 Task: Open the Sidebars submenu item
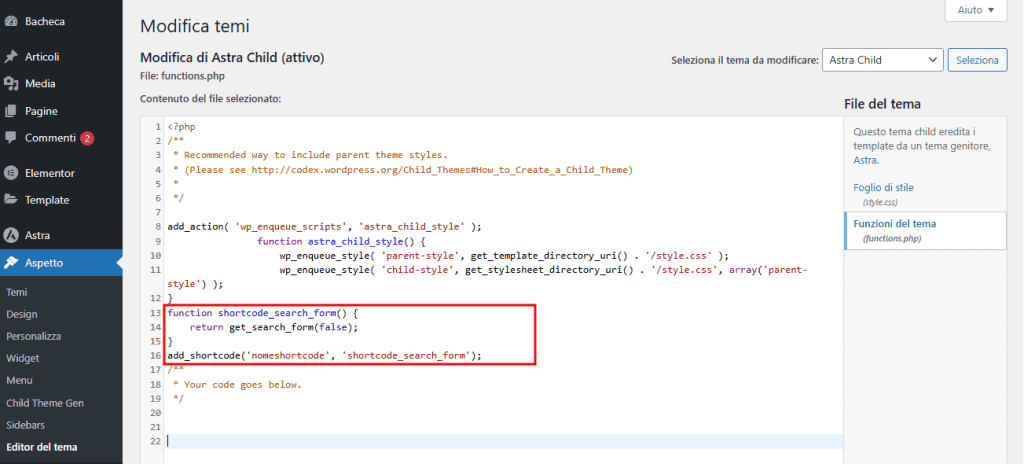click(25, 425)
